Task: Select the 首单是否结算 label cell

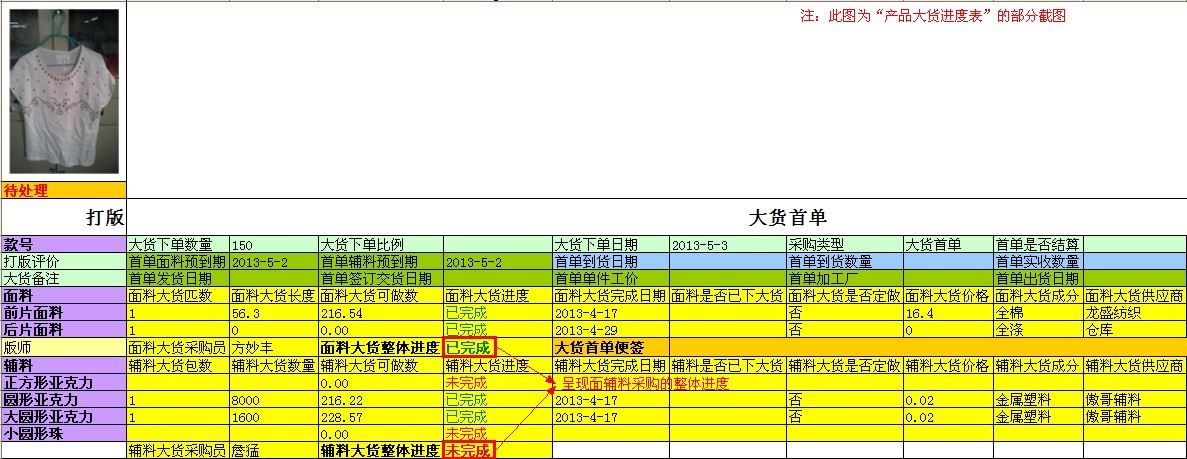Action: click(1037, 245)
